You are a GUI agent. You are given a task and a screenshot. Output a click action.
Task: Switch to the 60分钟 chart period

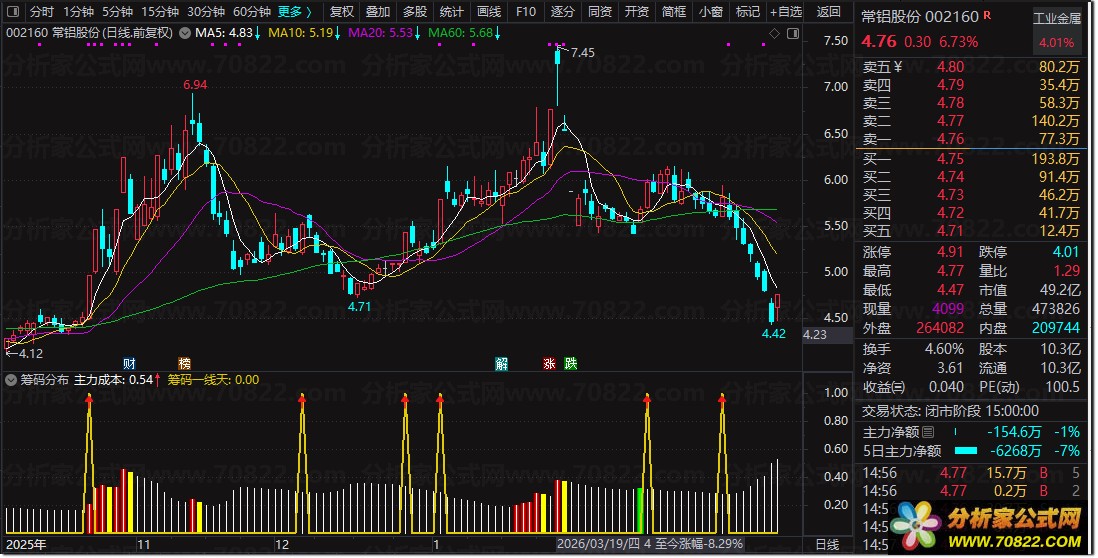[x=252, y=12]
